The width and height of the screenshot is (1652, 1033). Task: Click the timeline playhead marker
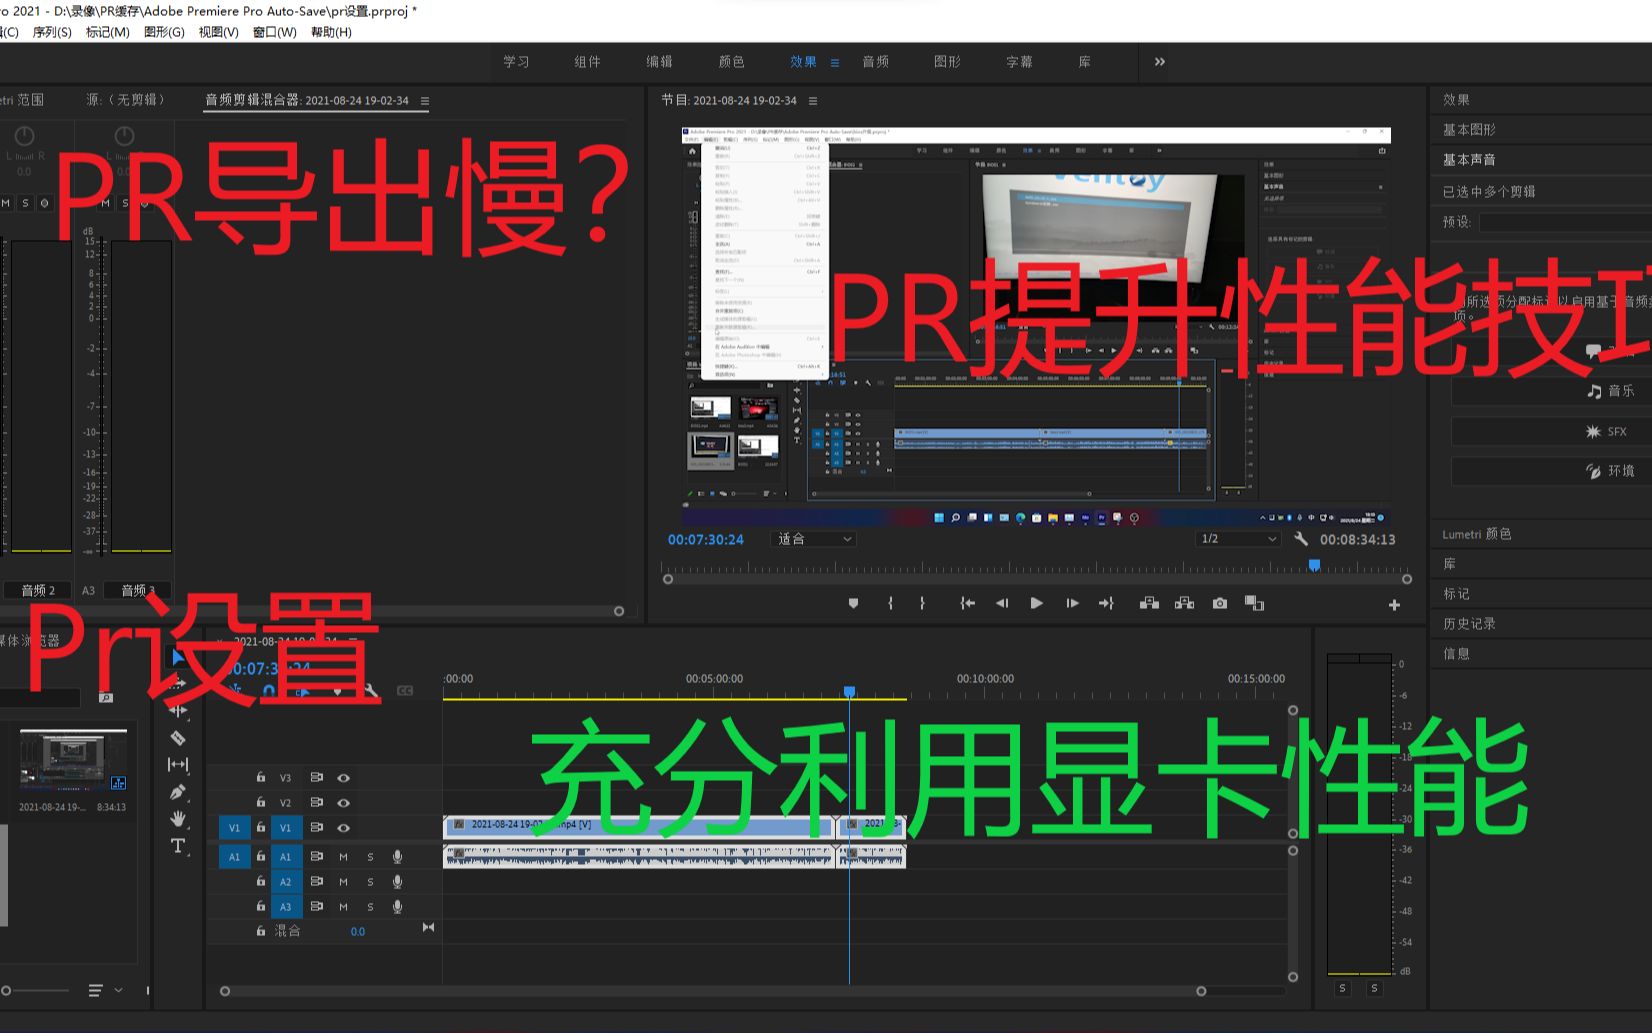click(x=849, y=692)
